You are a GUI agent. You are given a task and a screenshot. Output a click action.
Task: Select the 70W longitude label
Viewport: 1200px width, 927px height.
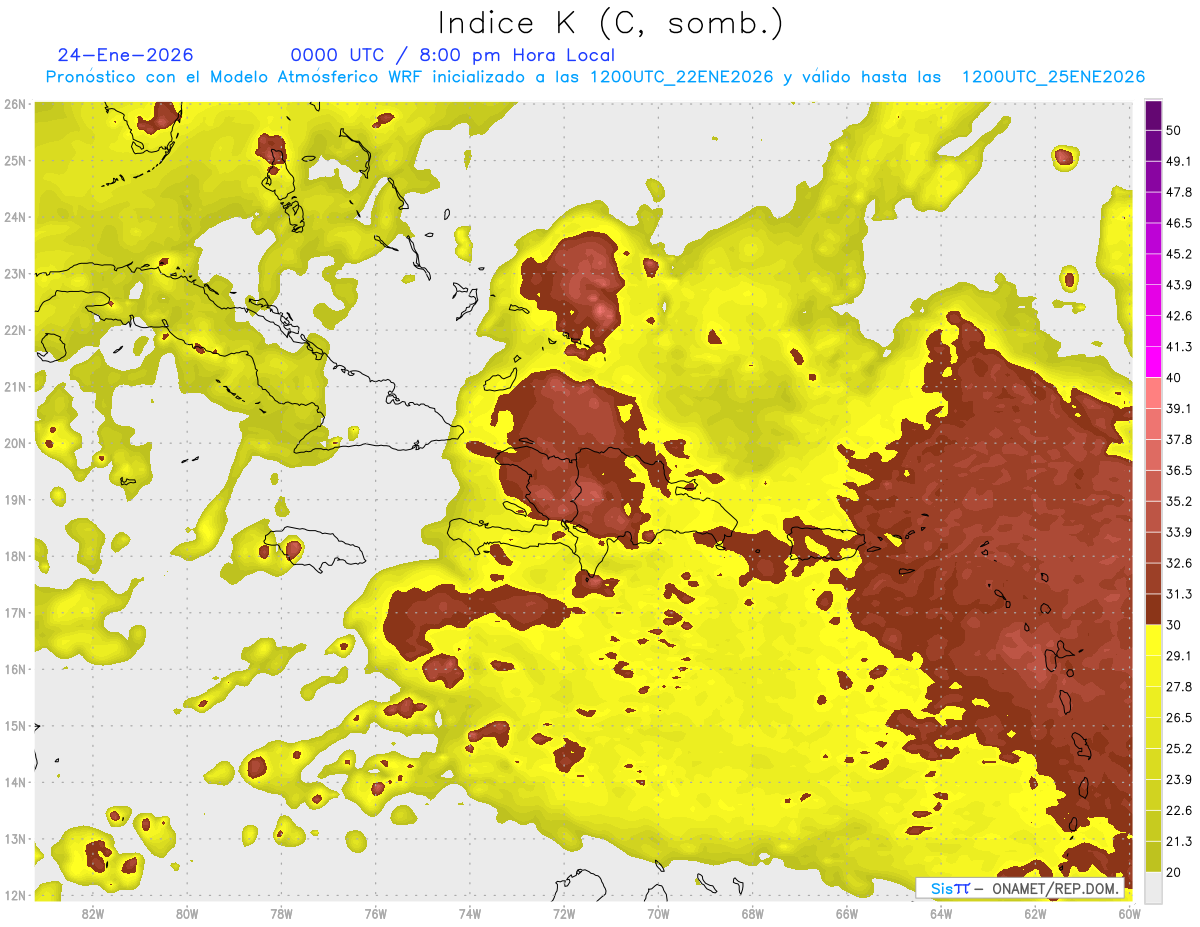658,914
